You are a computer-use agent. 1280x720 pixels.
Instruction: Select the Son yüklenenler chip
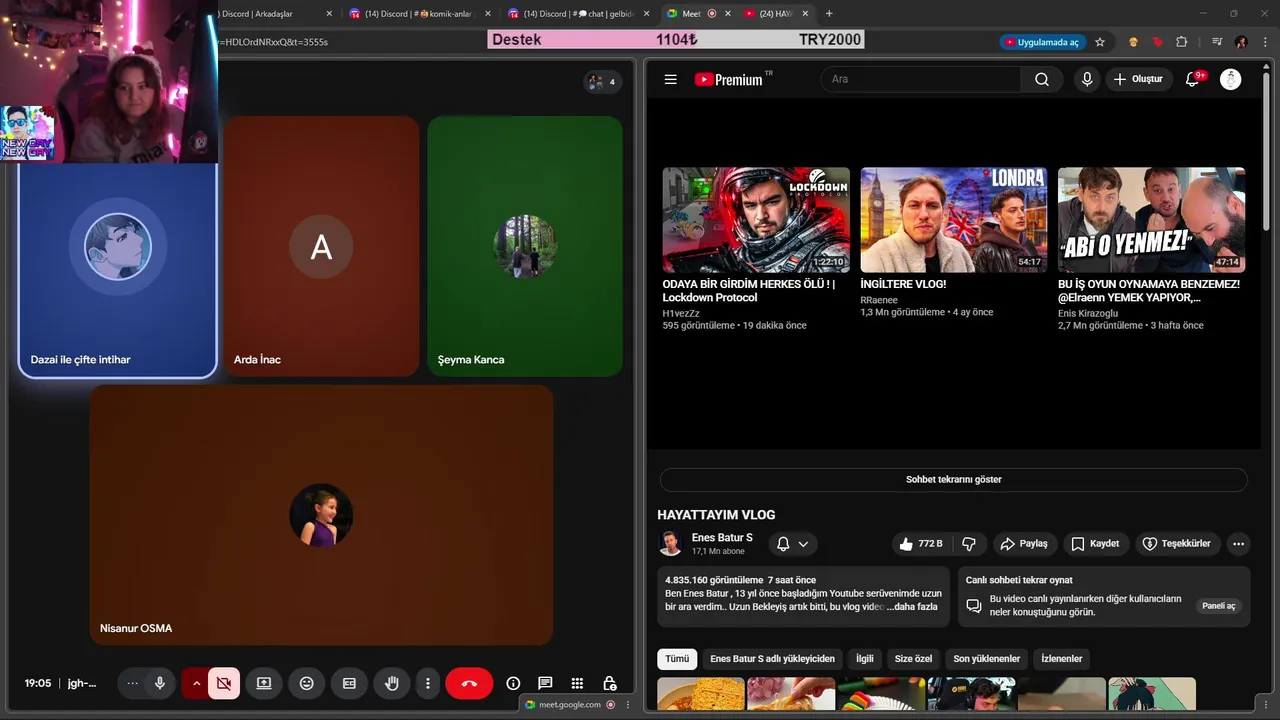[987, 659]
